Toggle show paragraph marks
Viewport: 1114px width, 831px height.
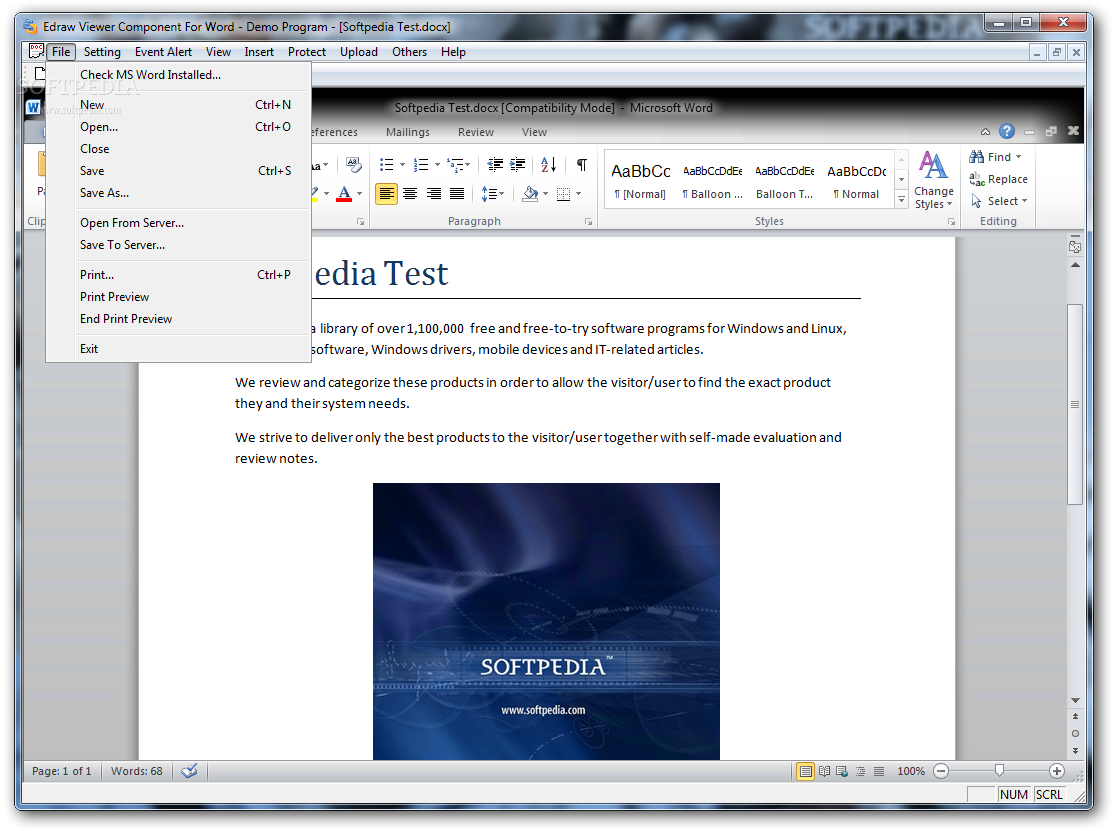click(582, 165)
